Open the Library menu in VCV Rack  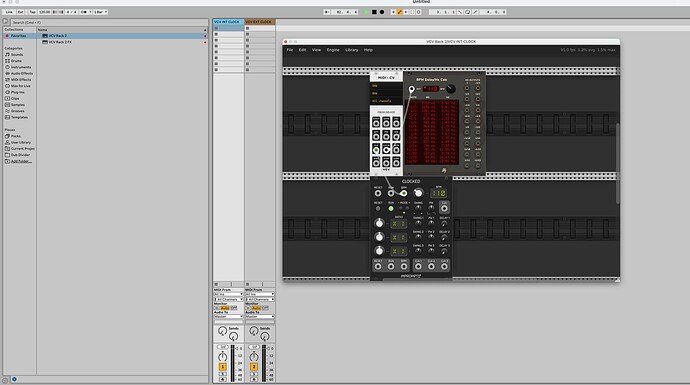[352, 50]
